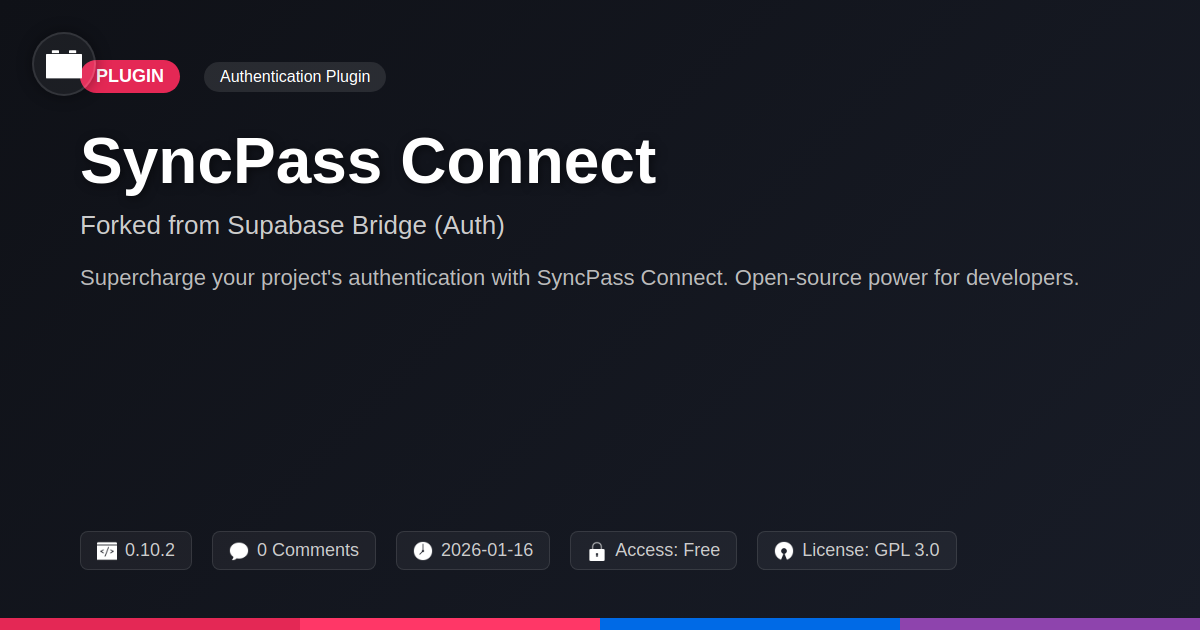The height and width of the screenshot is (630, 1200).
Task: Click the 0.10.2 version chip
Action: [x=136, y=551]
